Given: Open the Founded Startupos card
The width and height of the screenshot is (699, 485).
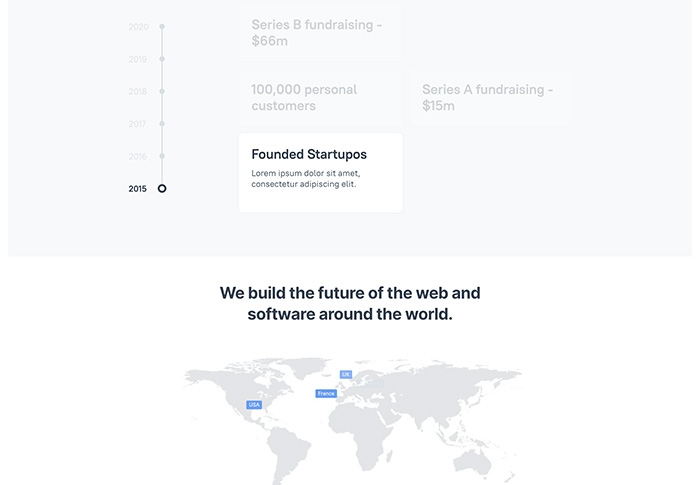Looking at the screenshot, I should click(x=320, y=172).
